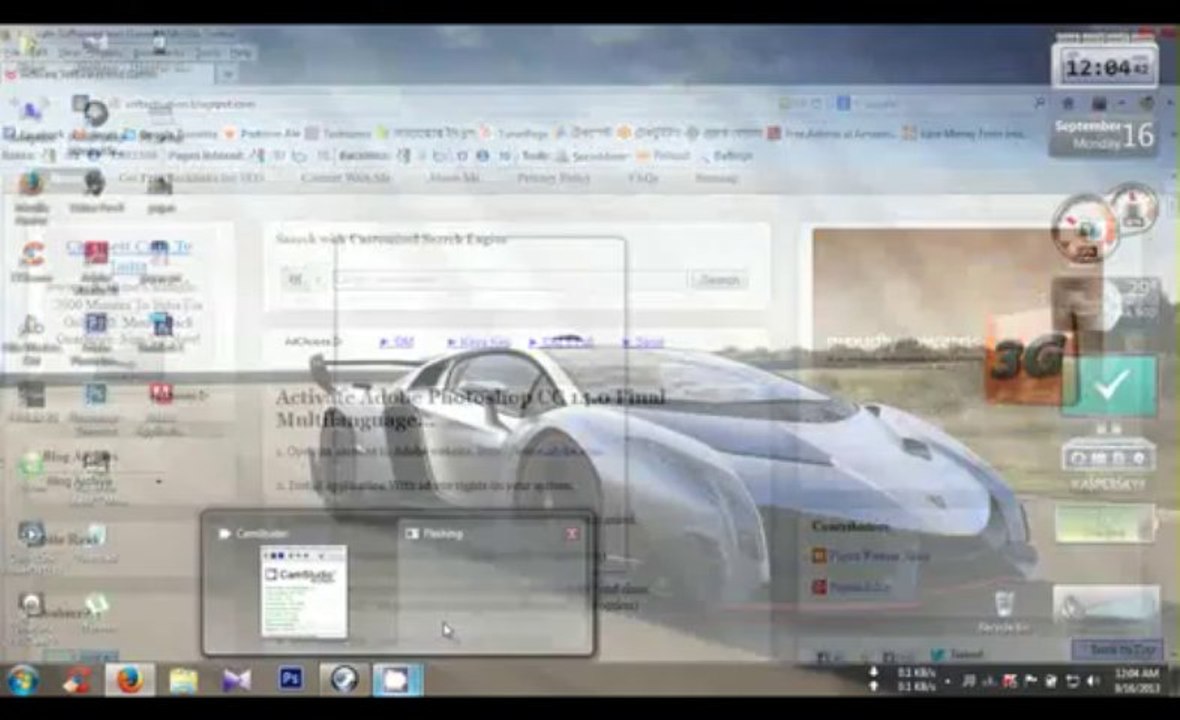Click the volume speaker tray icon

click(1093, 681)
